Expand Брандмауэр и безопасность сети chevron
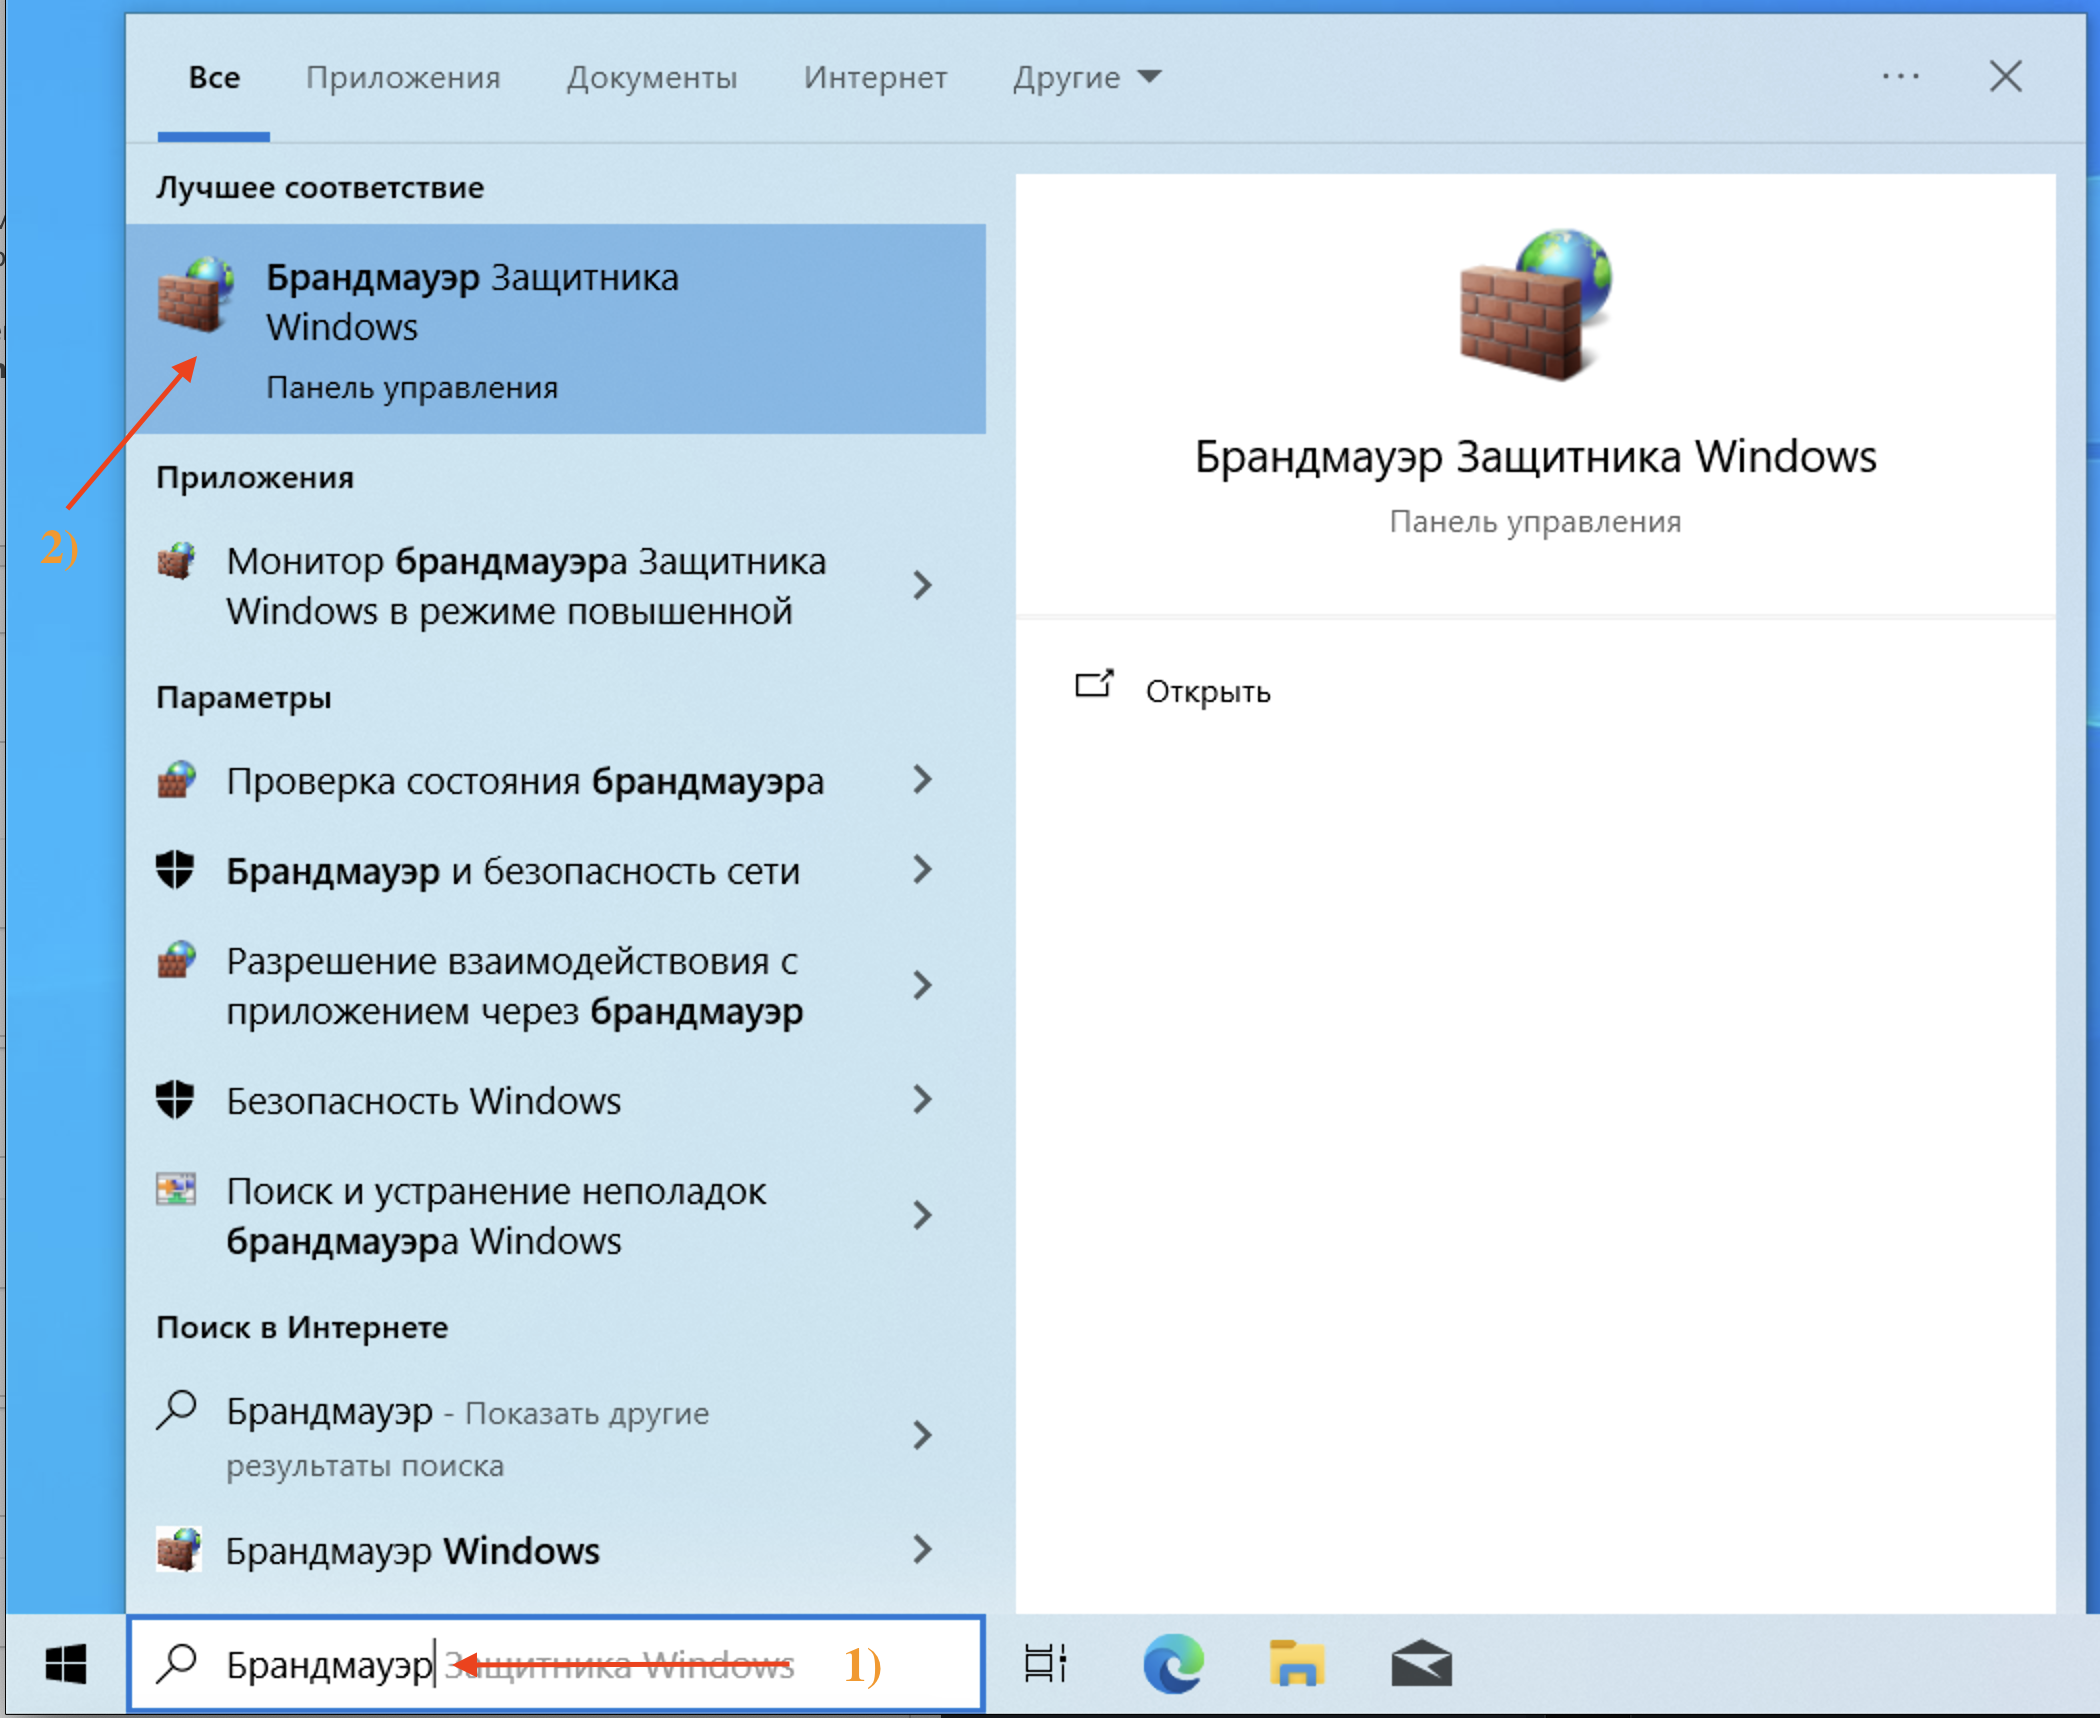This screenshot has height=1718, width=2100. tap(923, 870)
